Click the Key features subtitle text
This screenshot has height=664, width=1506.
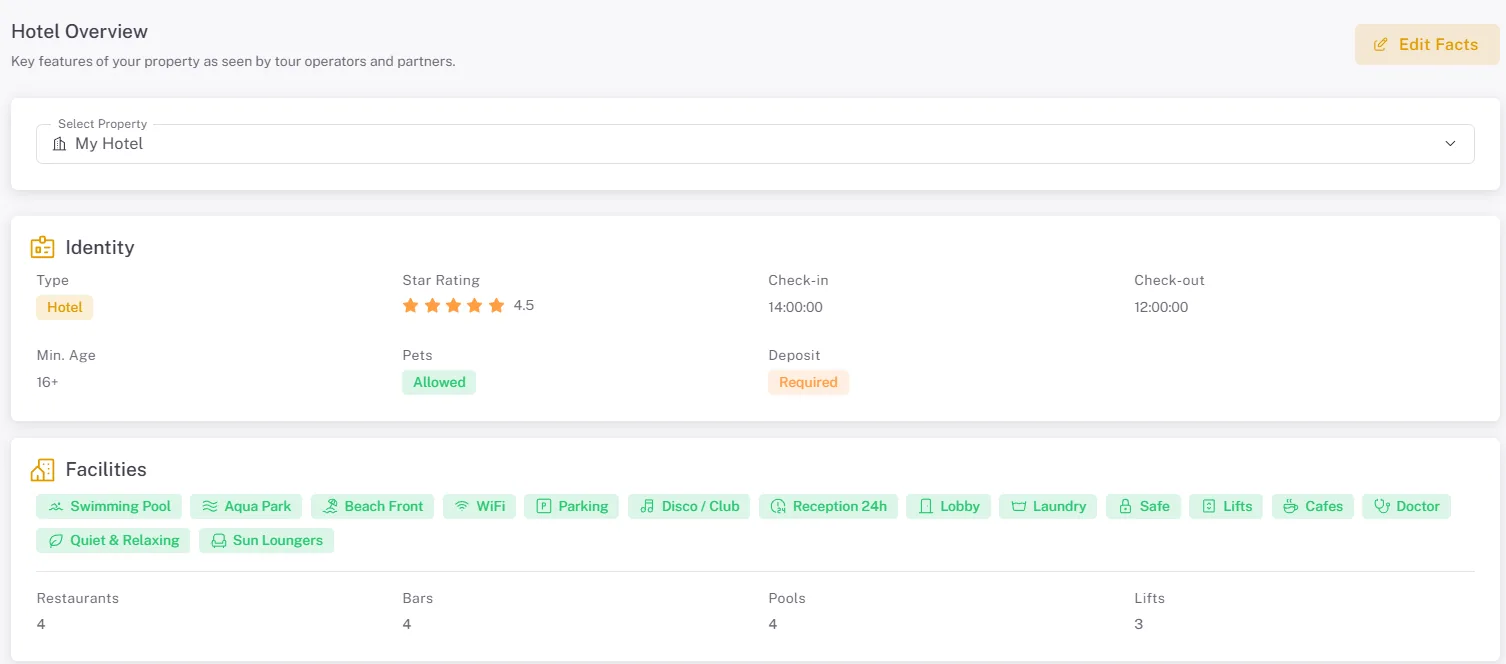click(x=233, y=61)
